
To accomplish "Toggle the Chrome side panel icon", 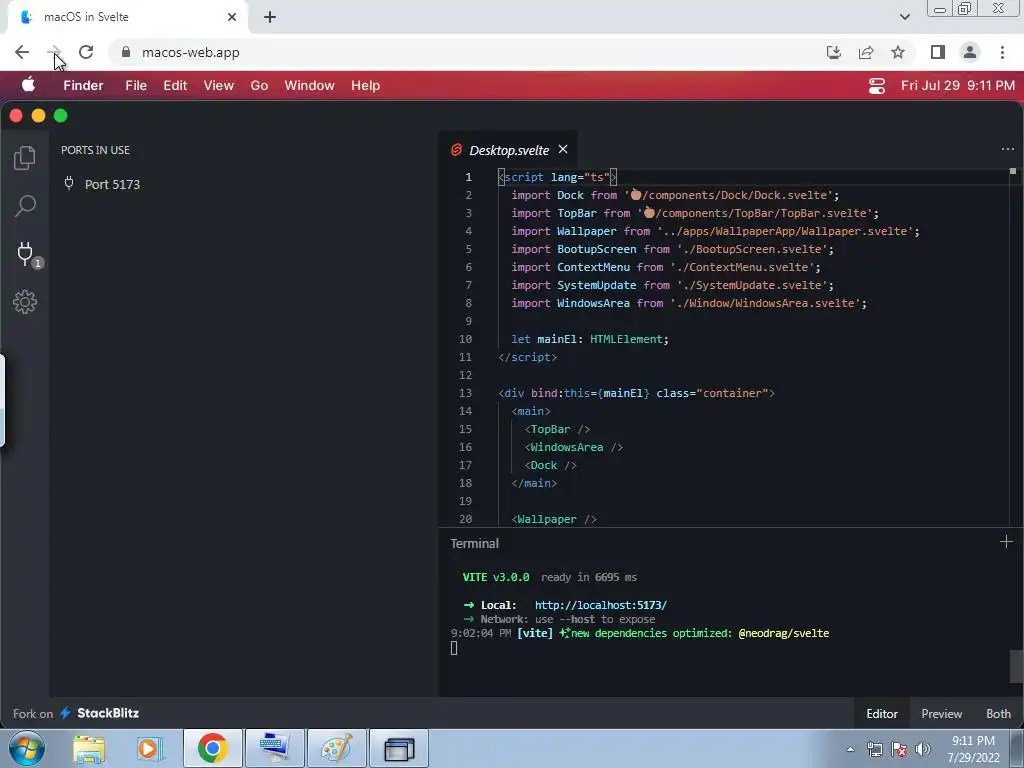I will click(938, 52).
